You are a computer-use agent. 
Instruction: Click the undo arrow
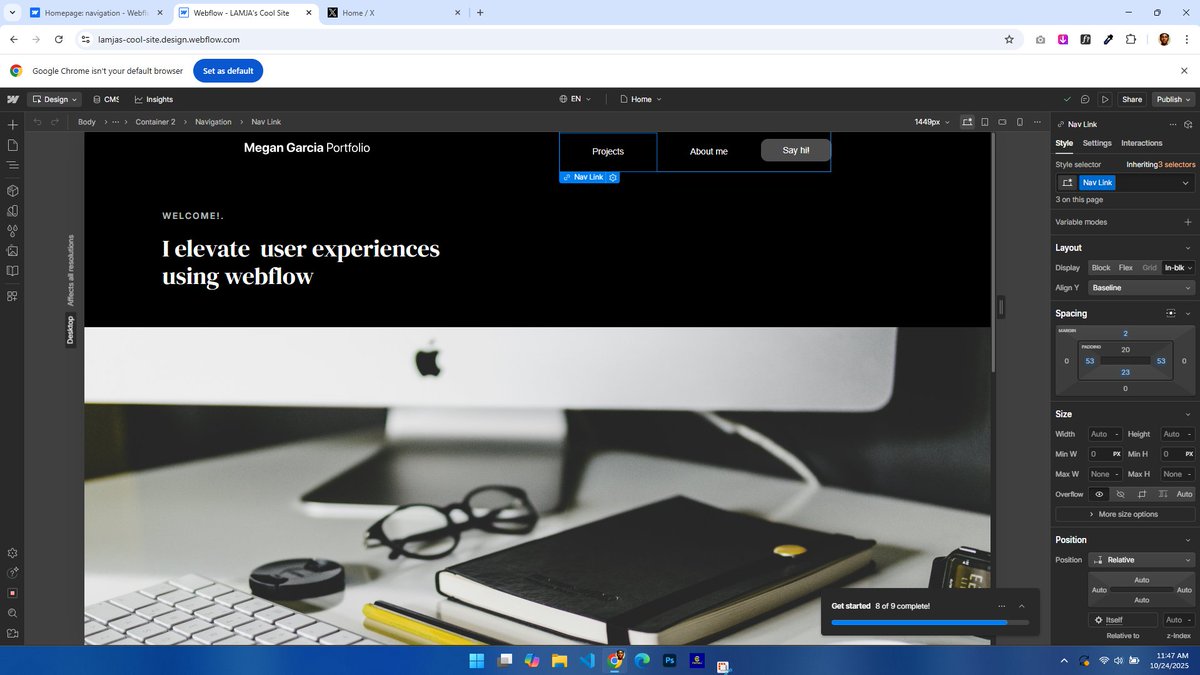(x=38, y=122)
